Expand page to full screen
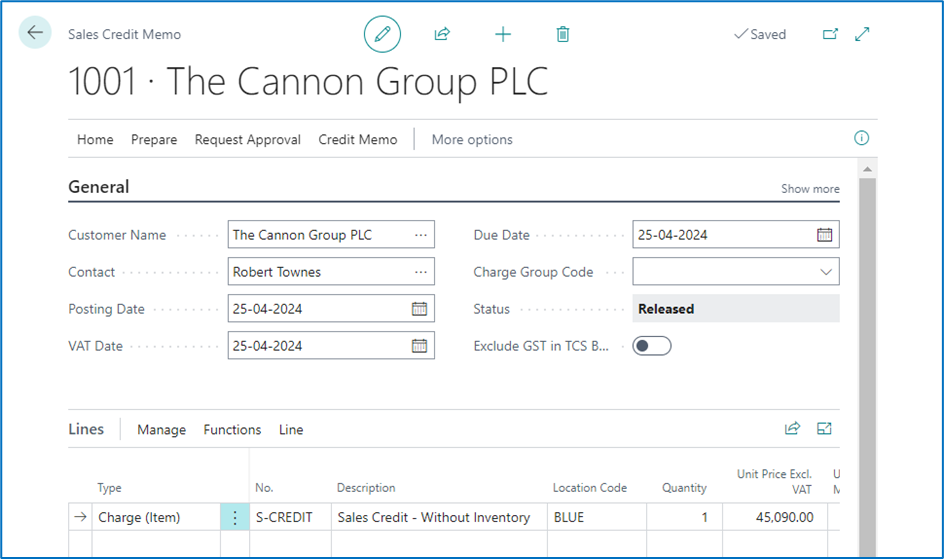Image resolution: width=944 pixels, height=559 pixels. point(863,34)
